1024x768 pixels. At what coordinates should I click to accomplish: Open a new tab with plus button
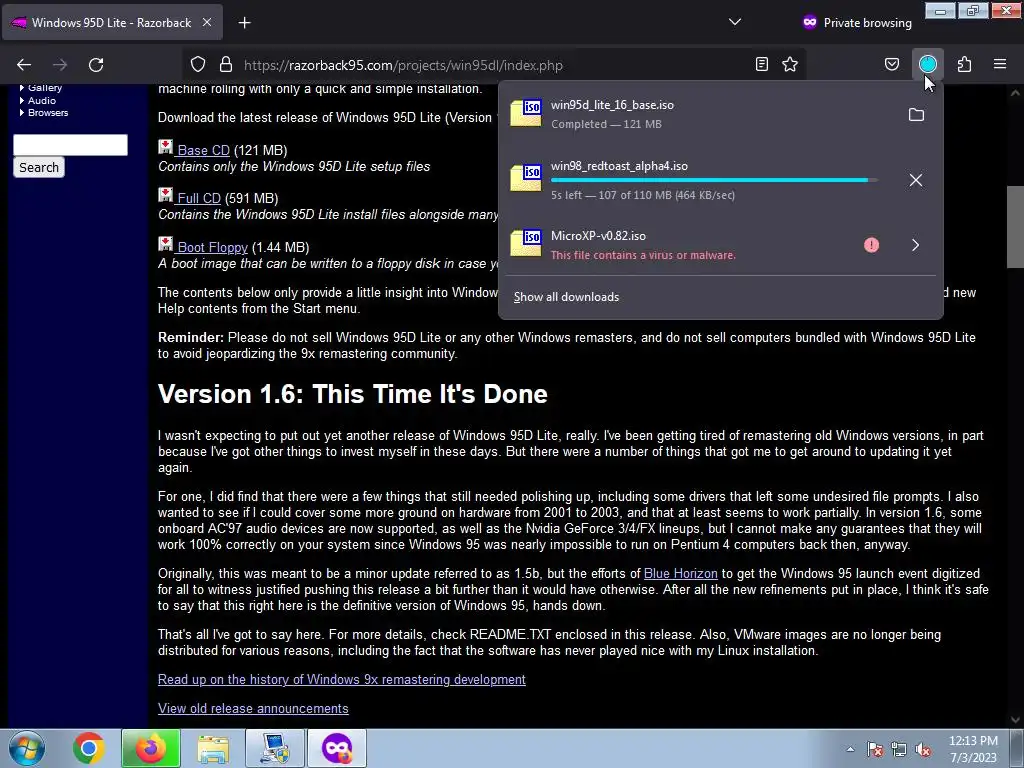click(x=244, y=23)
